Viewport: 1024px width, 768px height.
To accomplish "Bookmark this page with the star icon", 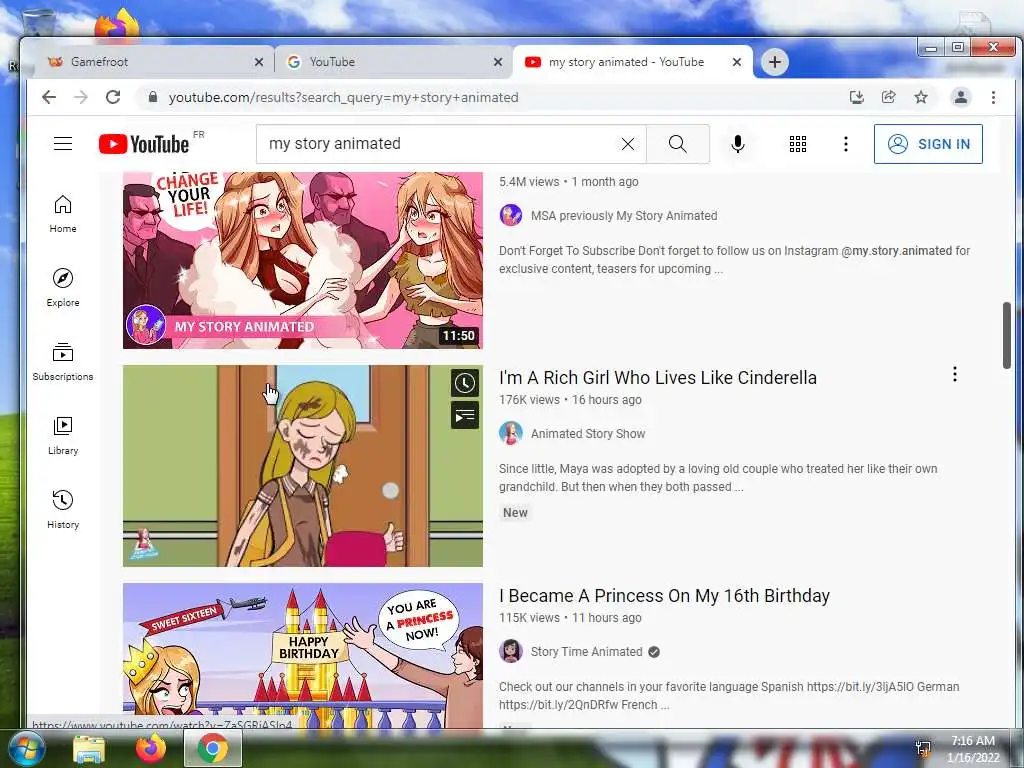I will tap(921, 97).
